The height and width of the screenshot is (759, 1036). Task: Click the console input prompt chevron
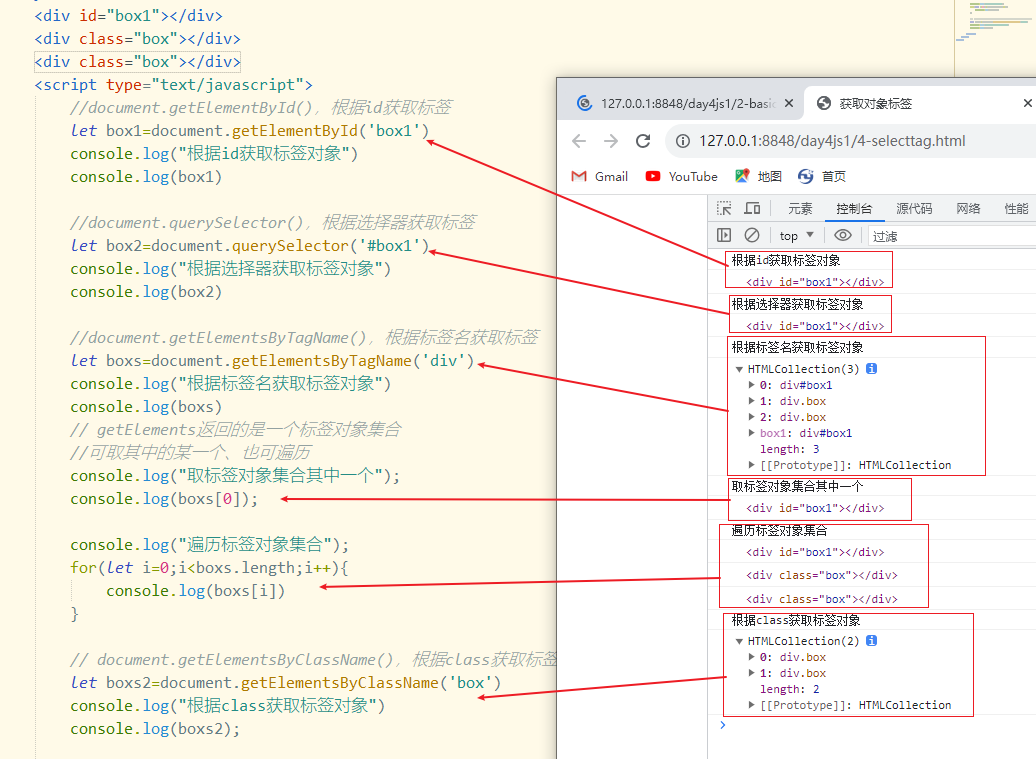[723, 725]
